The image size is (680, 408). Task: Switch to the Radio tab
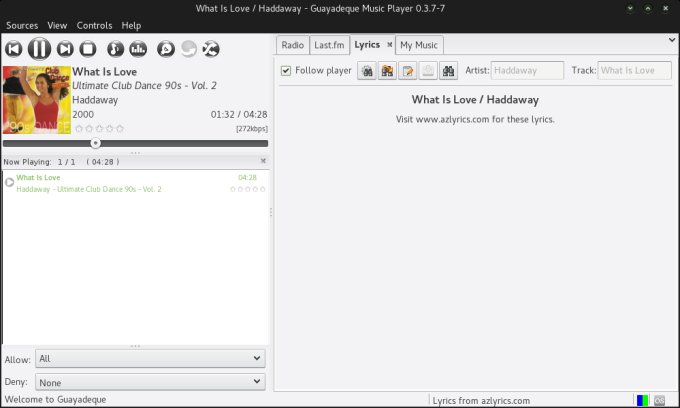(x=293, y=45)
